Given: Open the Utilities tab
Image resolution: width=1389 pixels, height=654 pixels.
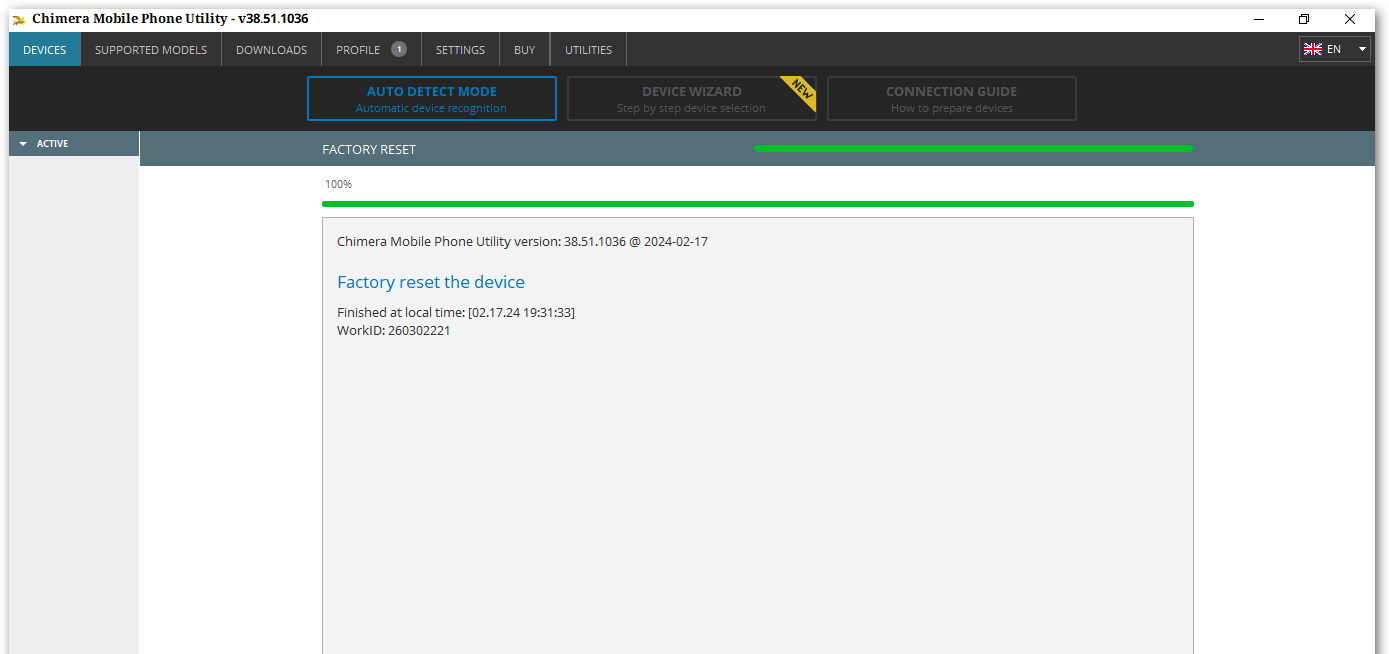Looking at the screenshot, I should click(x=588, y=50).
